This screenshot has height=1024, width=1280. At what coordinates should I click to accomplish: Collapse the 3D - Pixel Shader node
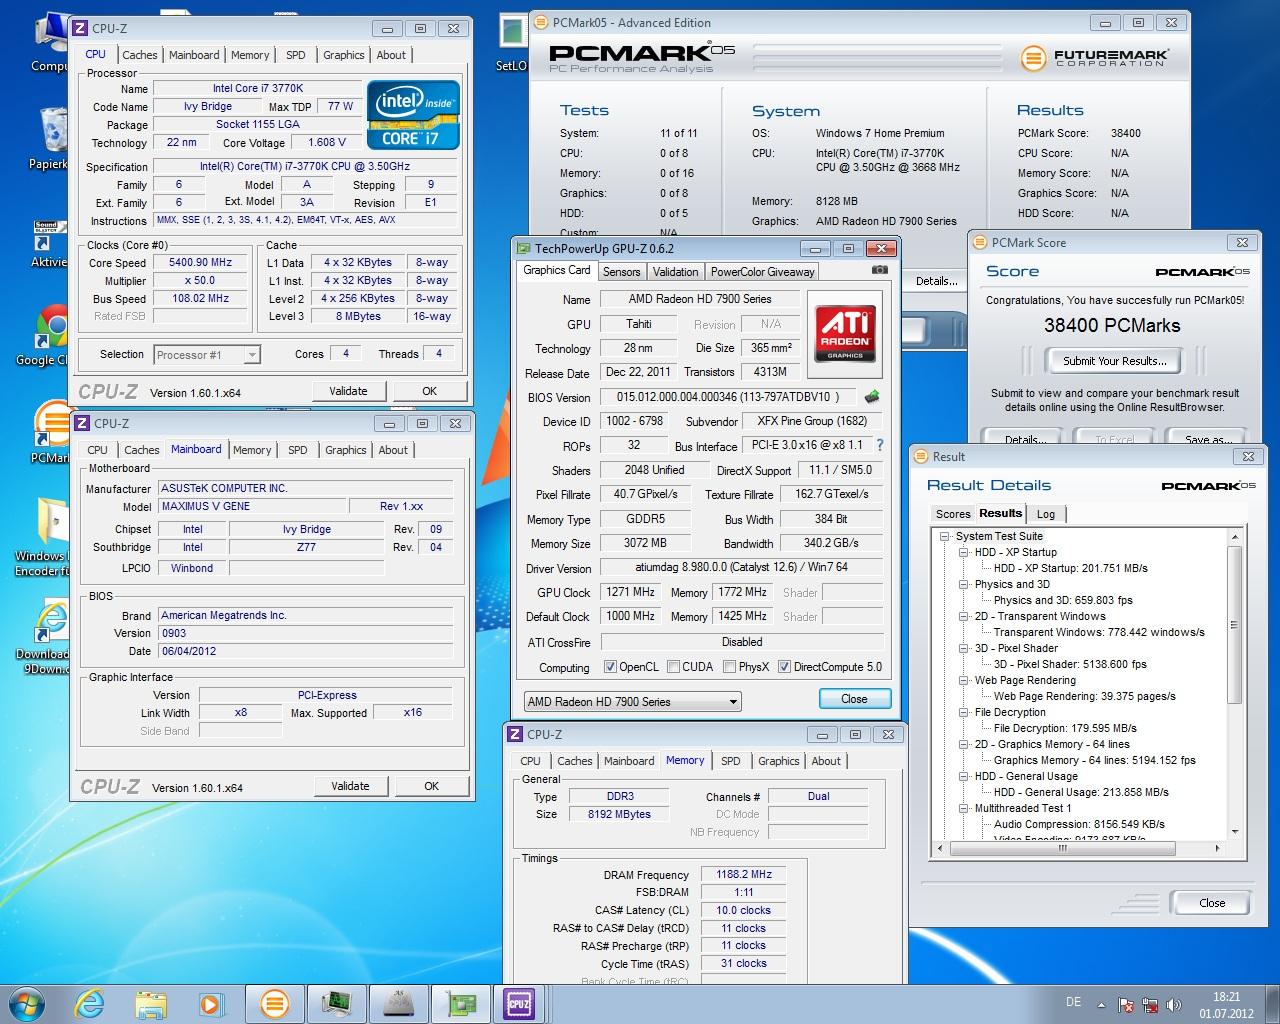(x=964, y=648)
